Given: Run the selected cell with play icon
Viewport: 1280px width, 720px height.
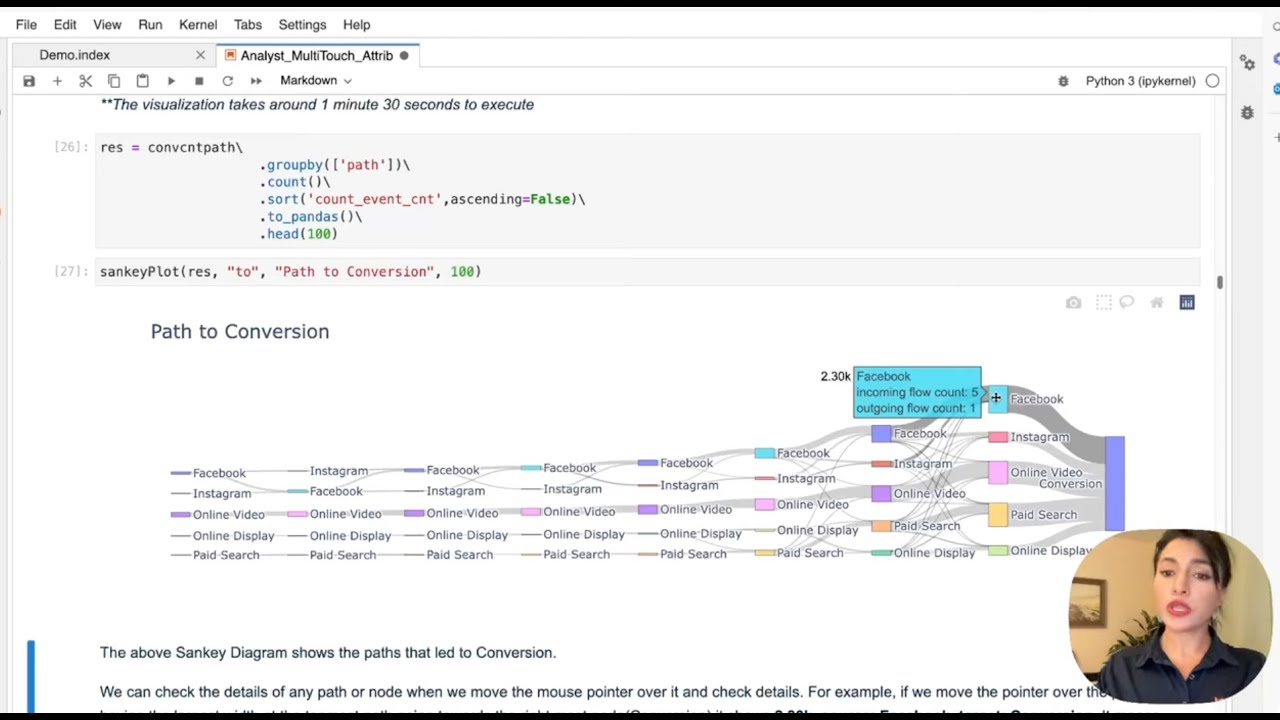Looking at the screenshot, I should point(171,81).
